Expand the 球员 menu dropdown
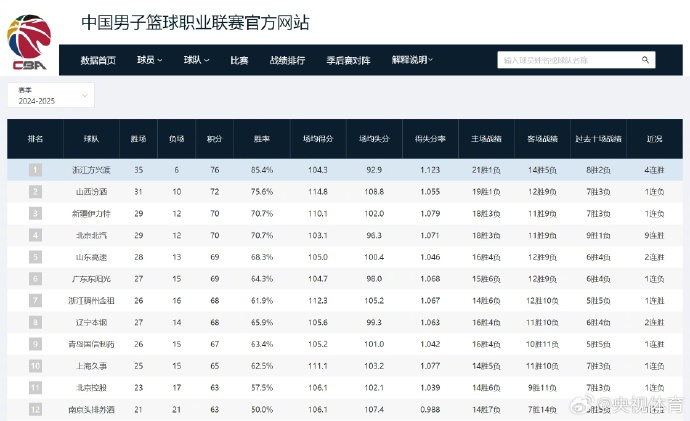 coord(150,60)
